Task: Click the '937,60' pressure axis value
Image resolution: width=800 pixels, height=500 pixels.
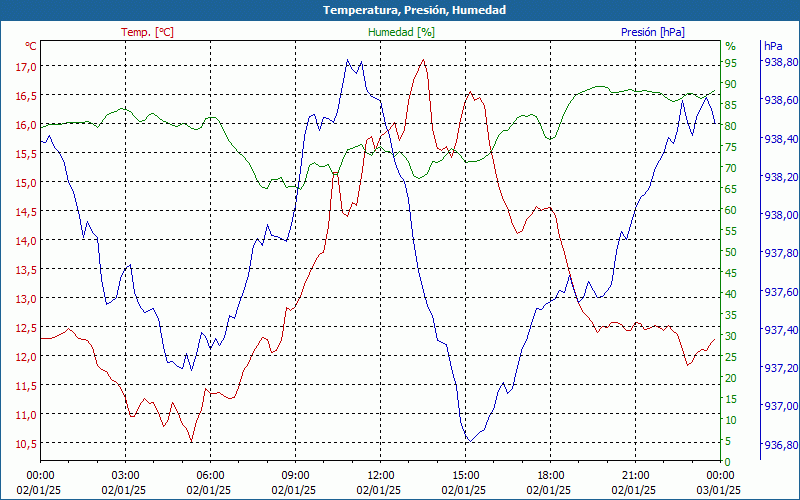Action: coord(780,292)
